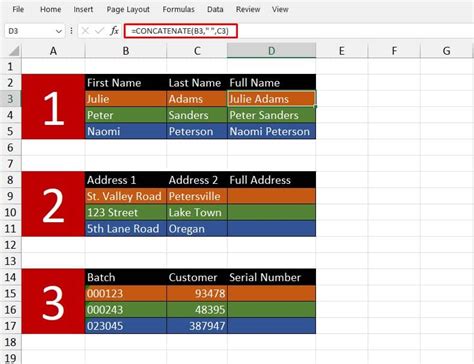Viewport: 474px width, 364px height.
Task: Select the Peterson cell in column C
Action: pos(197,131)
